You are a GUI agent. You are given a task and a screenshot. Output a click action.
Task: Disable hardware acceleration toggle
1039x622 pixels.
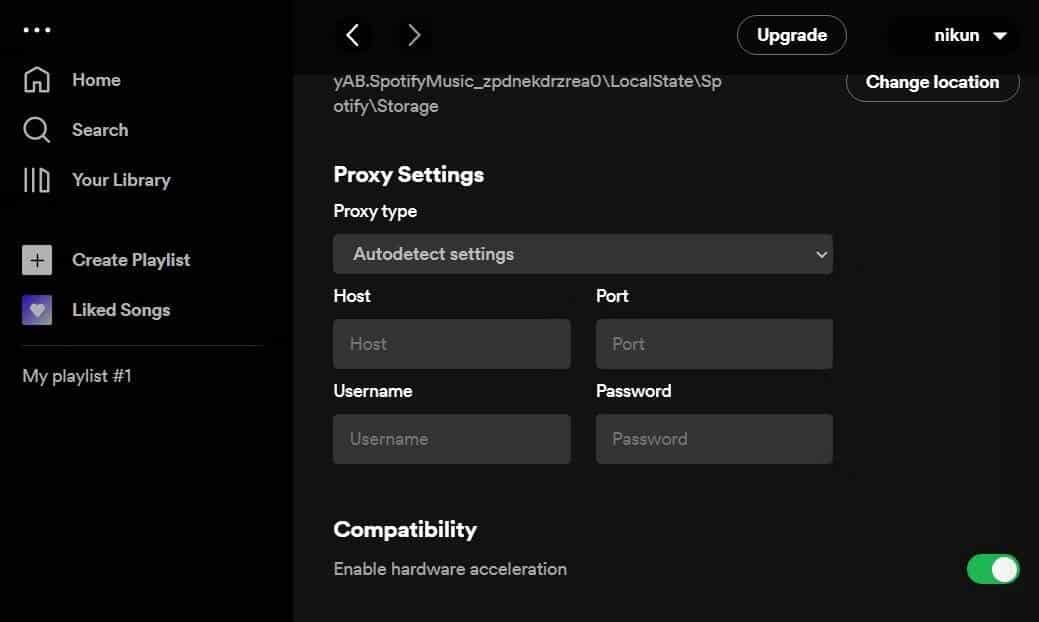(992, 569)
